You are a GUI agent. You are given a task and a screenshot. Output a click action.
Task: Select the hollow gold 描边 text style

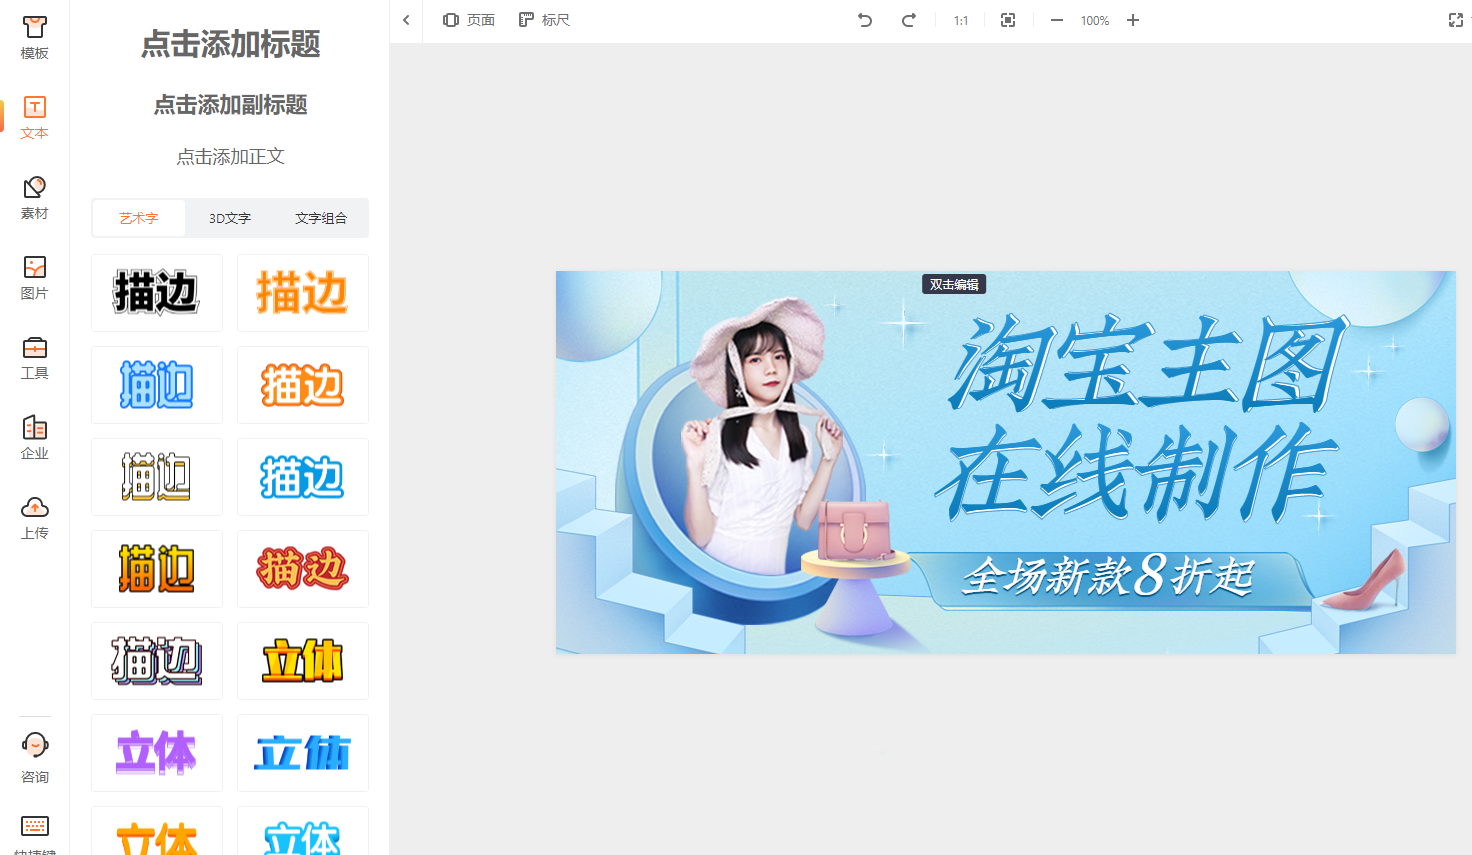(x=157, y=477)
